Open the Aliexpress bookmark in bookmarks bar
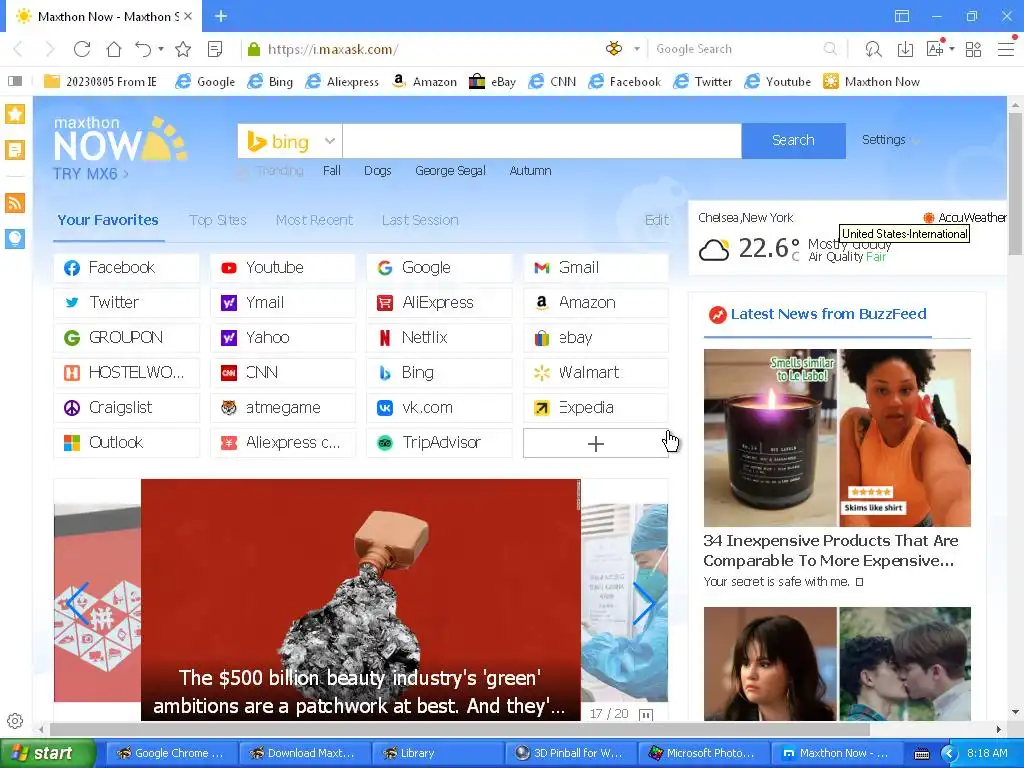Screen dimensions: 1024x768 pos(342,82)
